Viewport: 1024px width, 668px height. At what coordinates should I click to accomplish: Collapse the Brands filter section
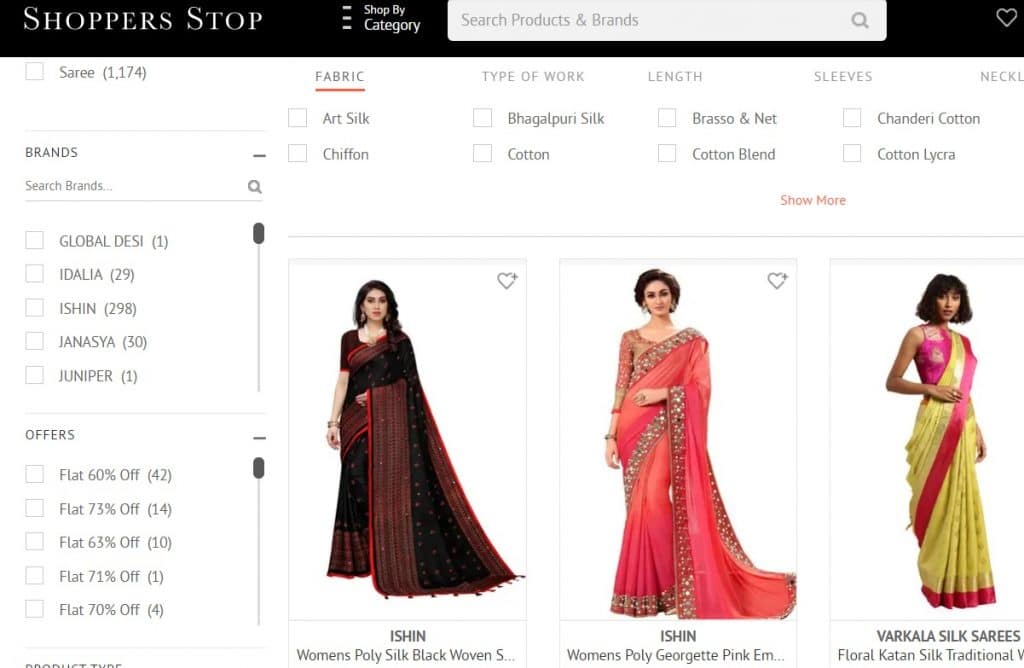259,155
